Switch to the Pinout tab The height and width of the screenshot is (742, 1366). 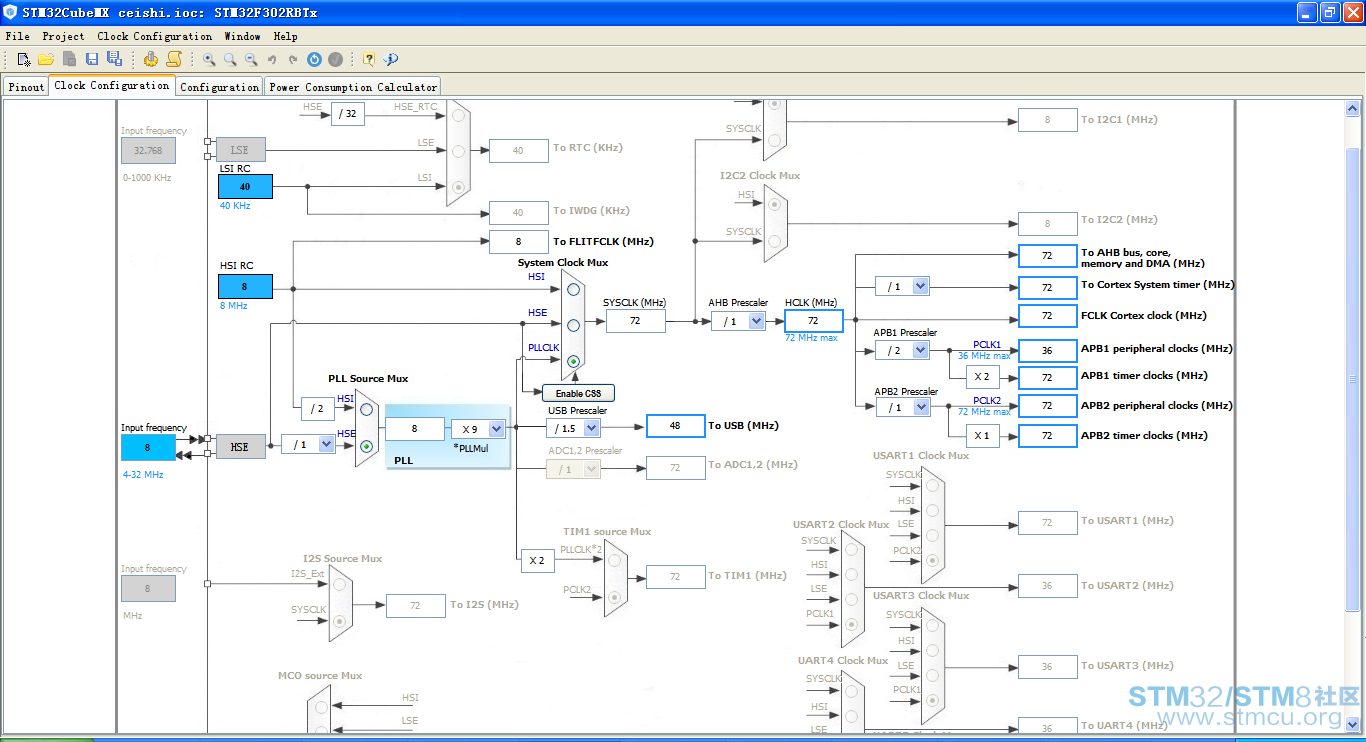[26, 87]
